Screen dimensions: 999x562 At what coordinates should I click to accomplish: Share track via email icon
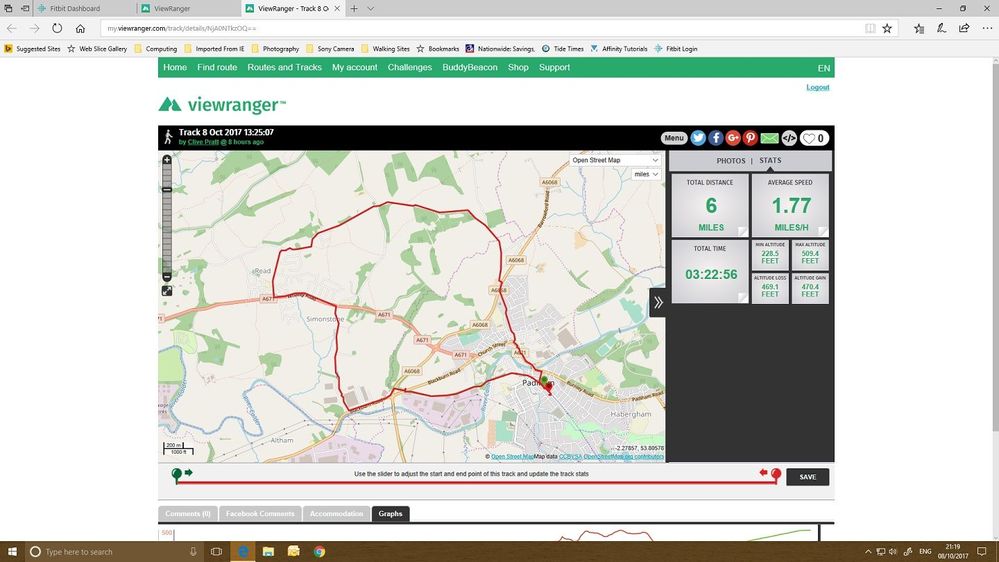tap(769, 138)
